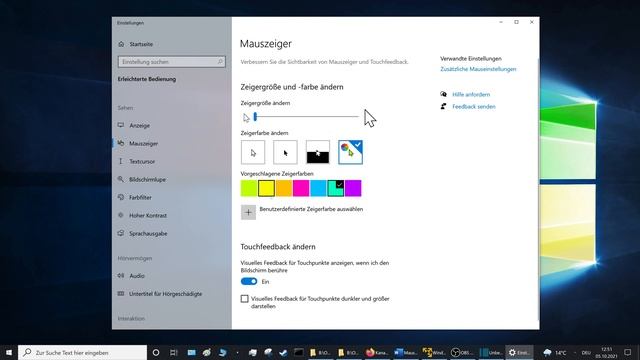Image resolution: width=640 pixels, height=360 pixels.
Task: Open Task View in taskbar
Action: coord(173,352)
